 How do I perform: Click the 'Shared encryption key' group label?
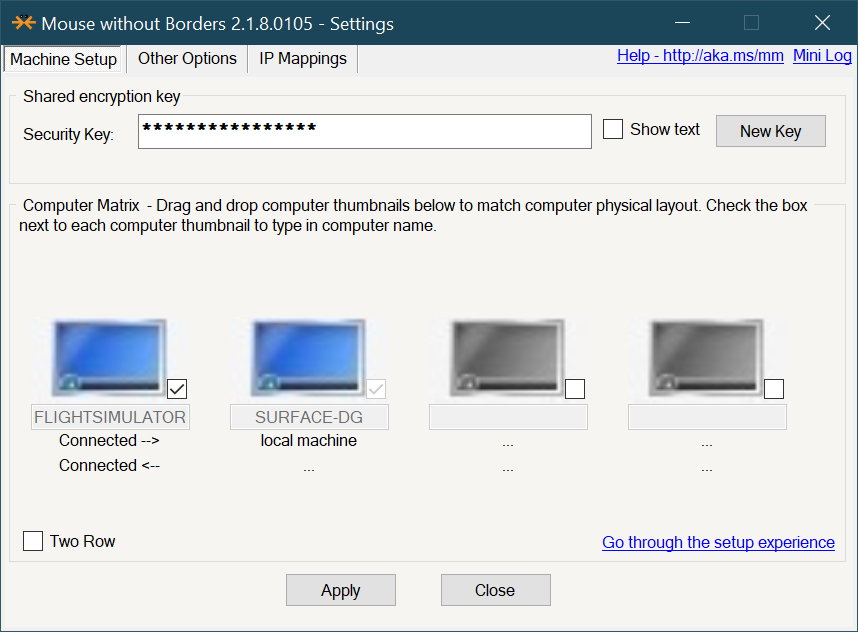click(101, 96)
